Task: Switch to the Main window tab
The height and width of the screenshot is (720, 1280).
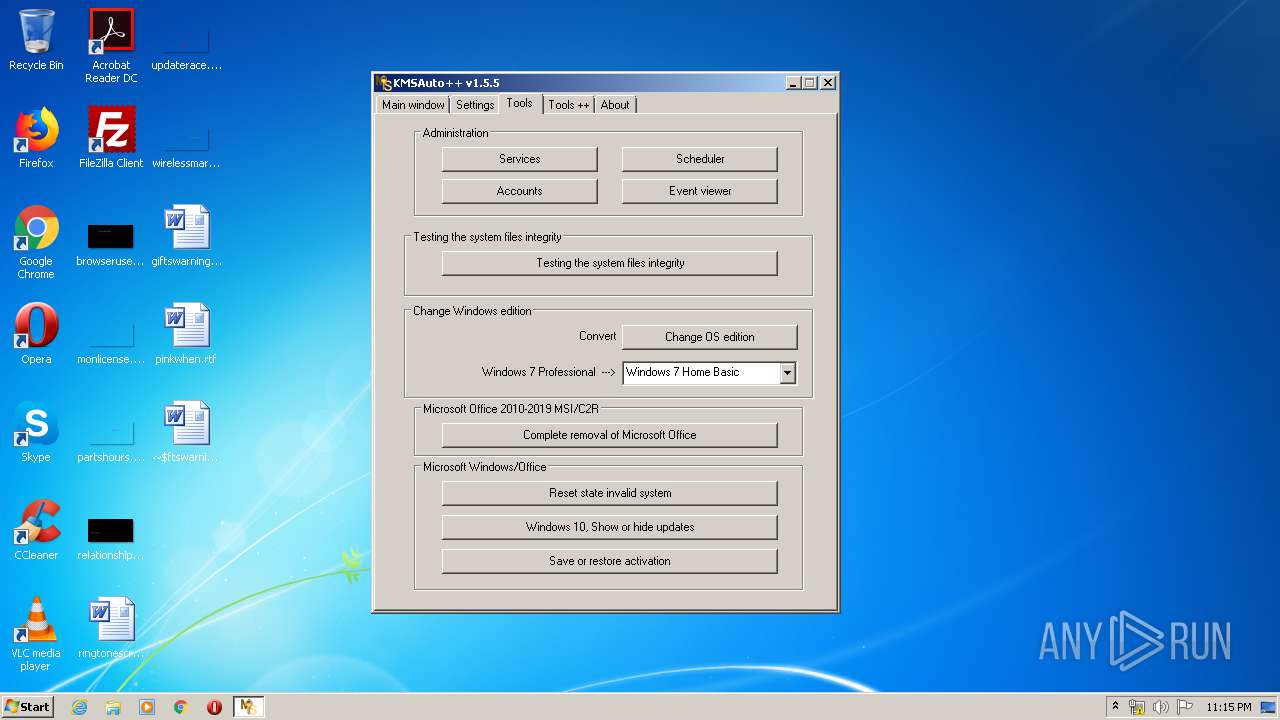Action: pyautogui.click(x=413, y=105)
